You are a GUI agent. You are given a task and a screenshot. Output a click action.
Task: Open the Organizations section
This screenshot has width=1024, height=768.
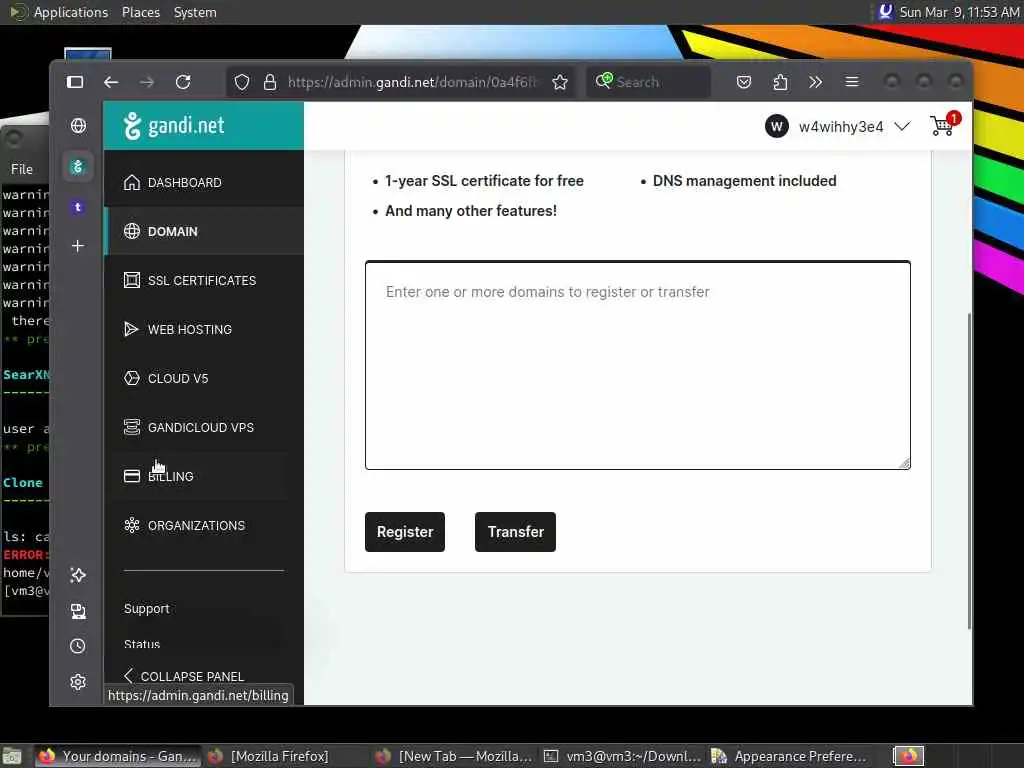(x=204, y=525)
